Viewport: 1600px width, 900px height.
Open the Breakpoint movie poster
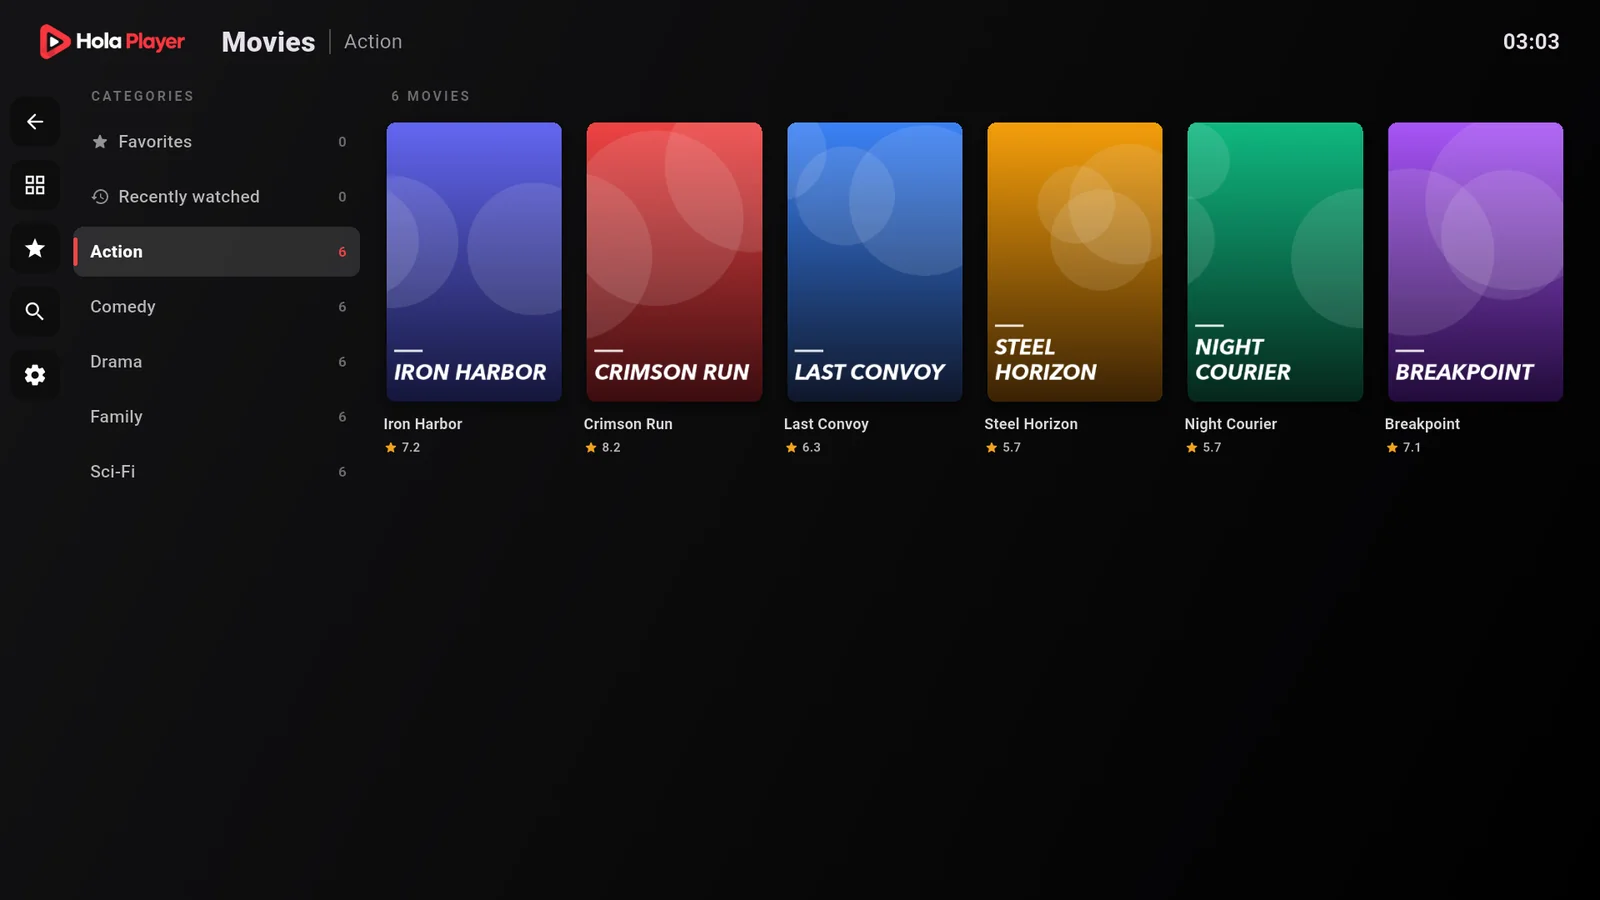(x=1476, y=262)
